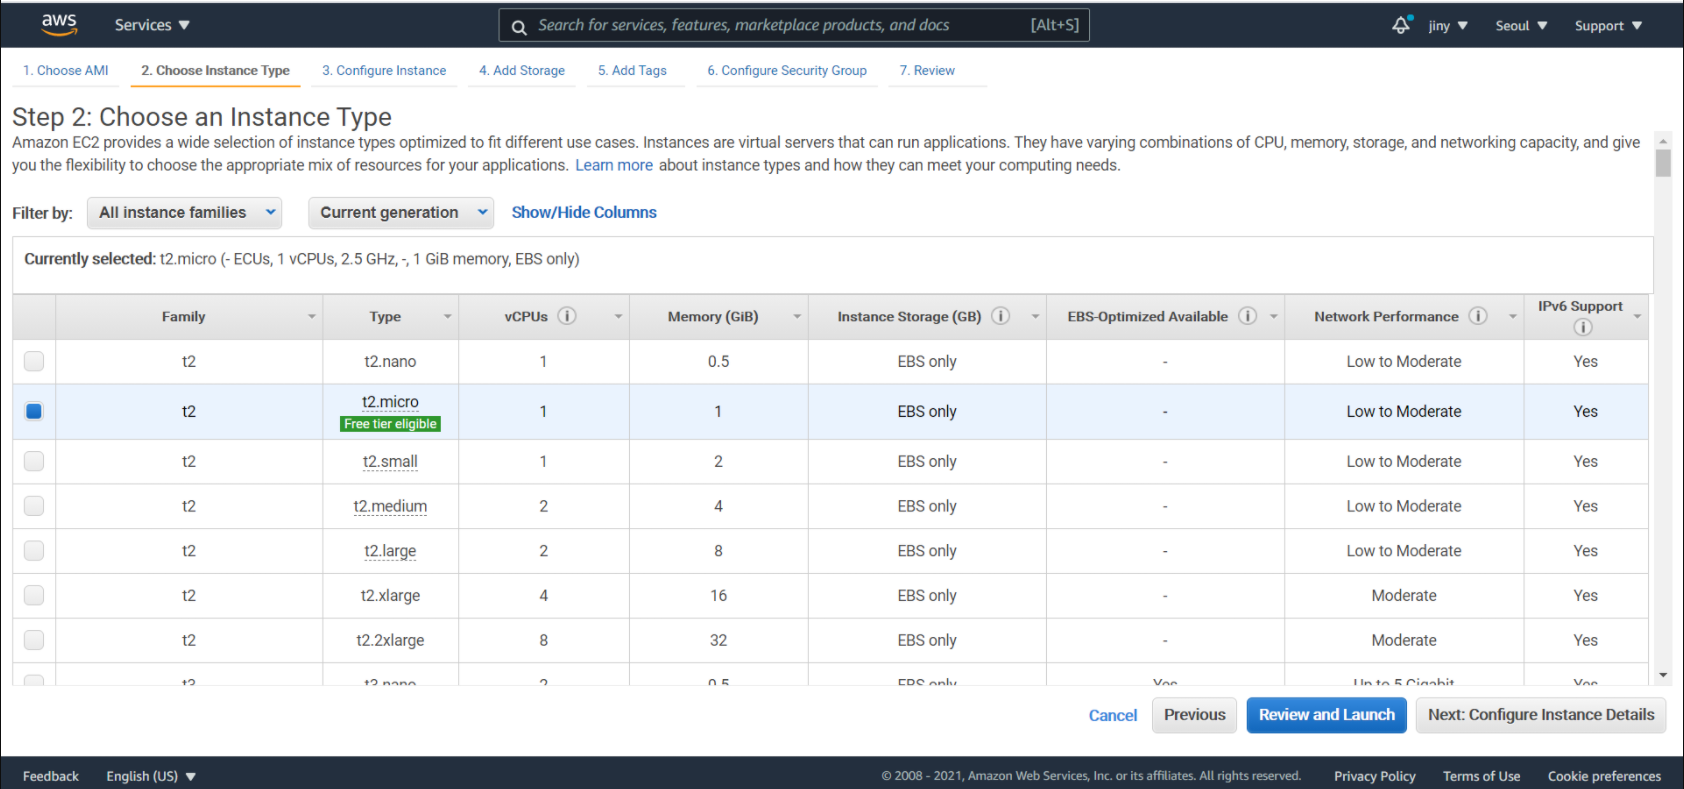
Task: Click the IPv6 Support info icon
Action: click(1582, 327)
